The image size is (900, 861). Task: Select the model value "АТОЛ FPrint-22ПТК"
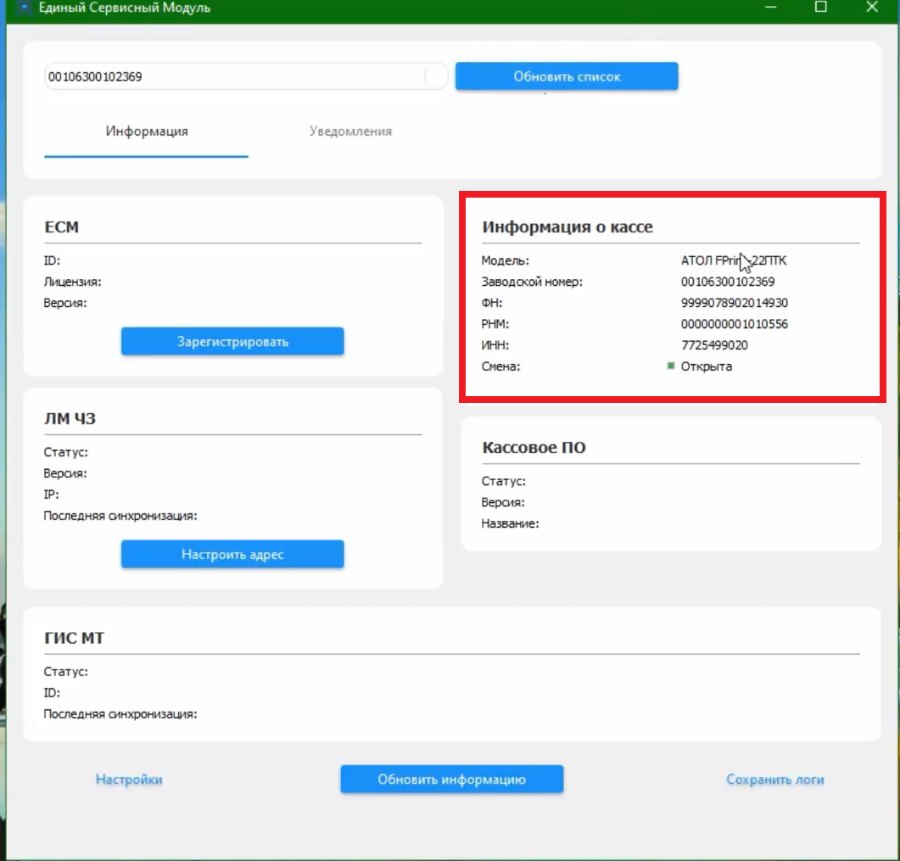point(734,261)
